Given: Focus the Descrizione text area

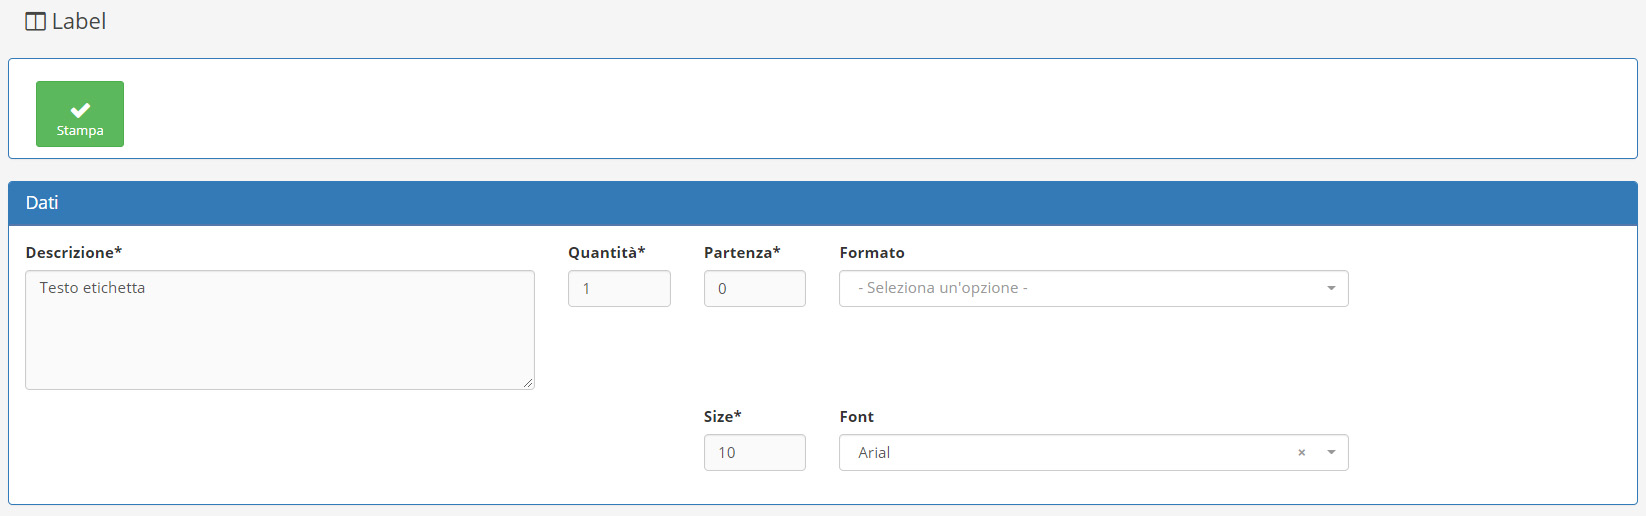Looking at the screenshot, I should [x=279, y=330].
